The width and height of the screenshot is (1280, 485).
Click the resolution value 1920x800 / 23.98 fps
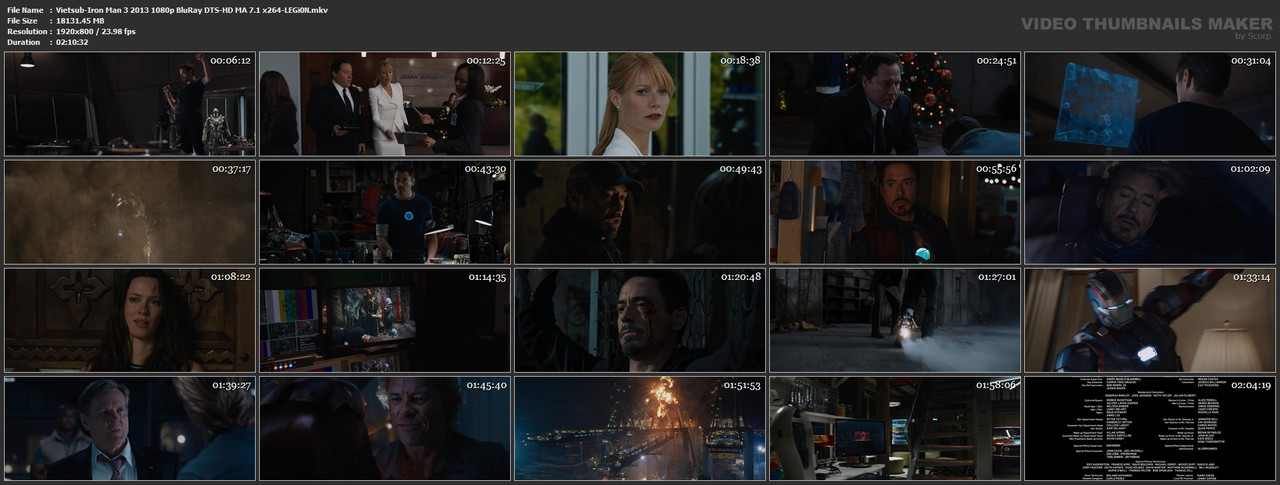[x=96, y=31]
